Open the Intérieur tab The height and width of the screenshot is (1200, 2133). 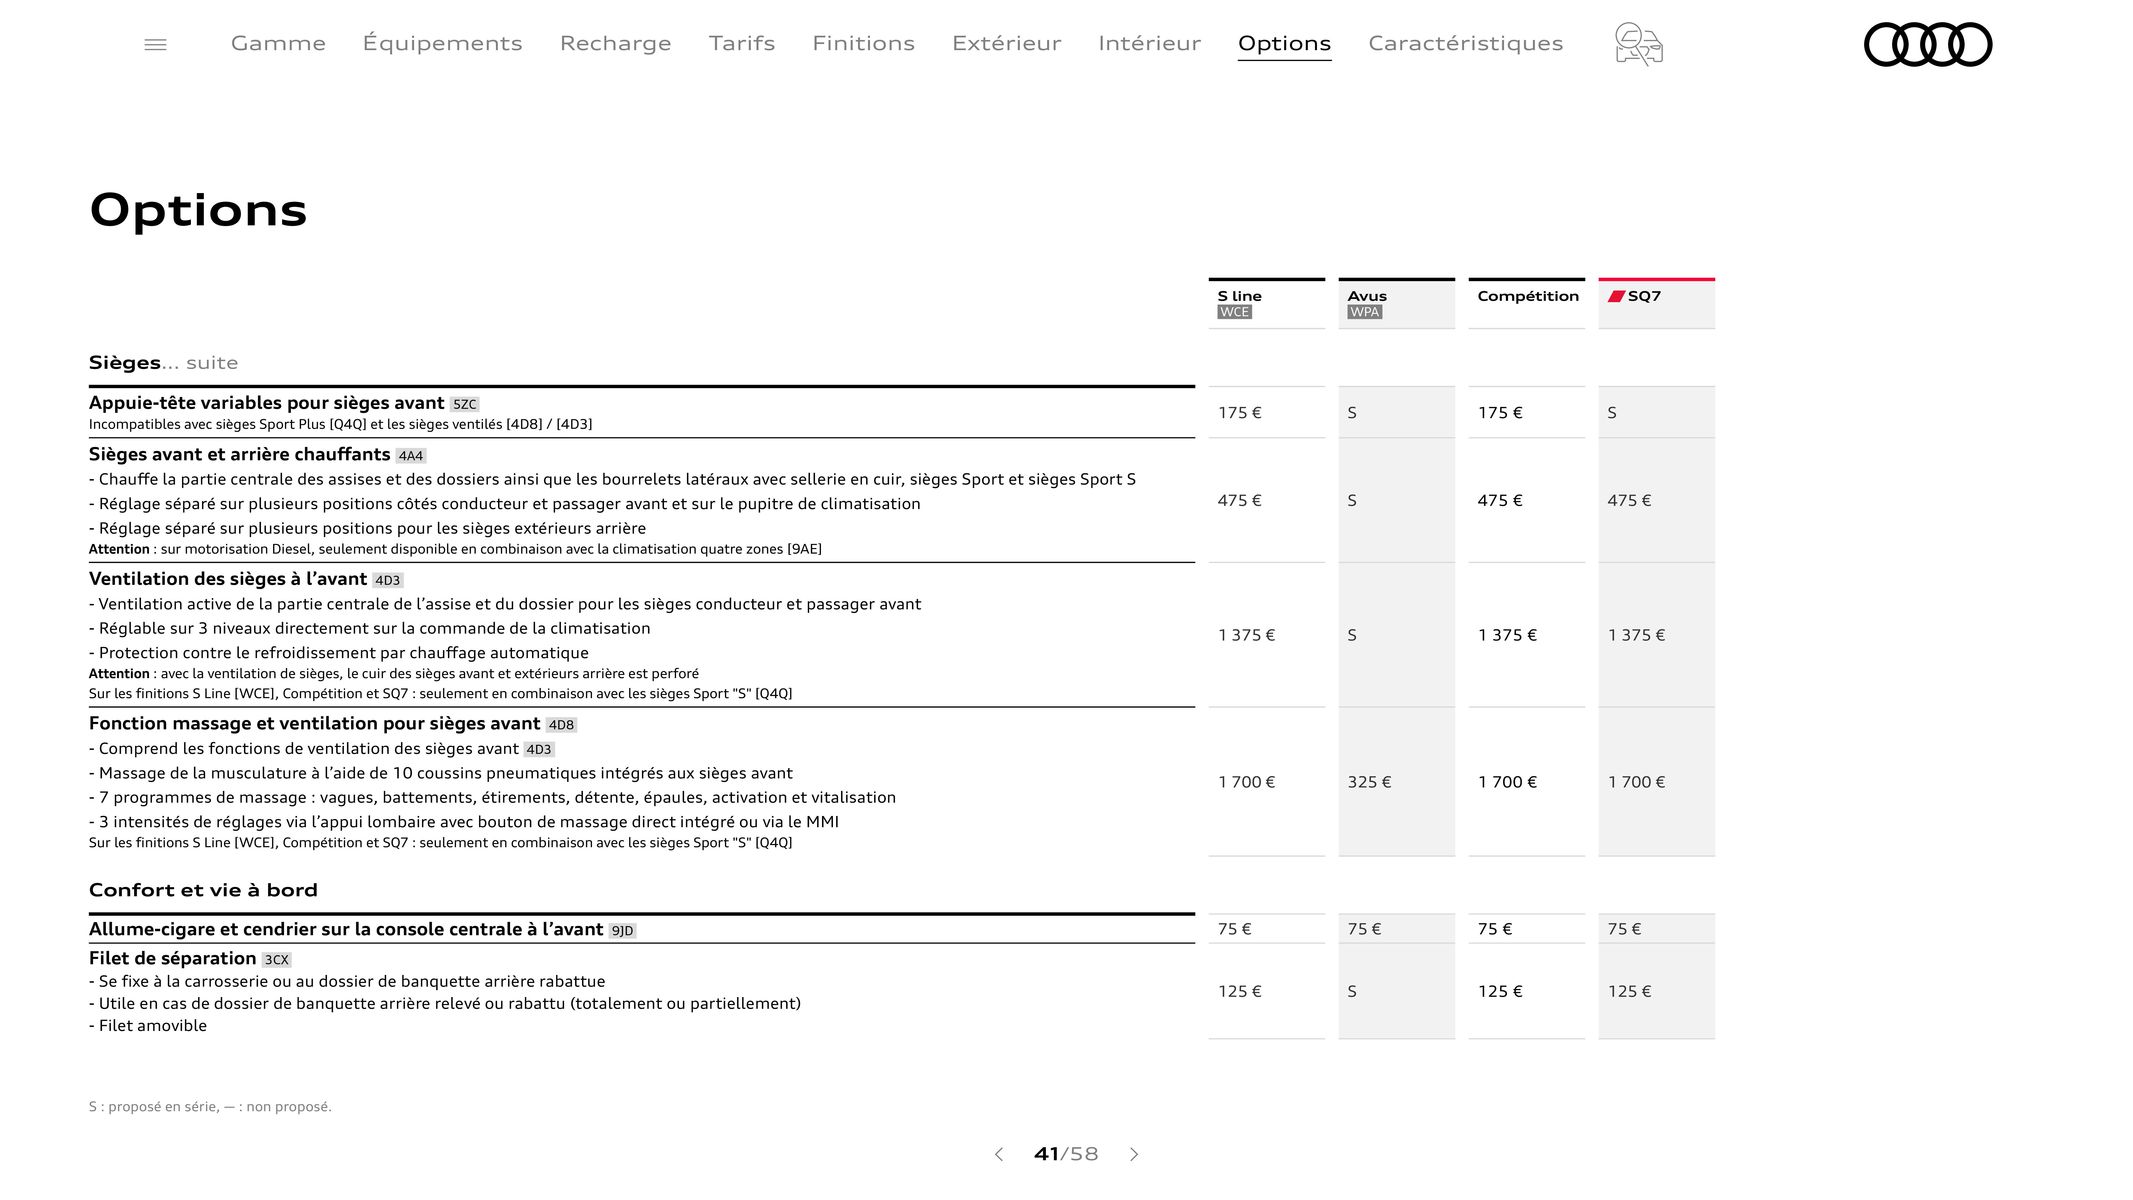coord(1149,43)
